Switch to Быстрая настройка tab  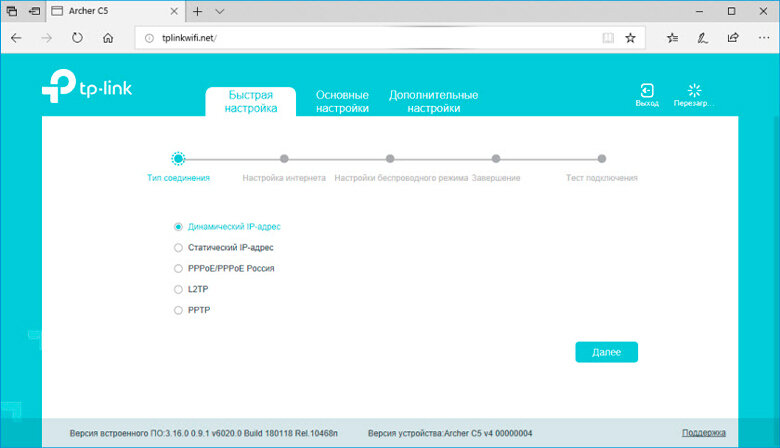[x=251, y=101]
